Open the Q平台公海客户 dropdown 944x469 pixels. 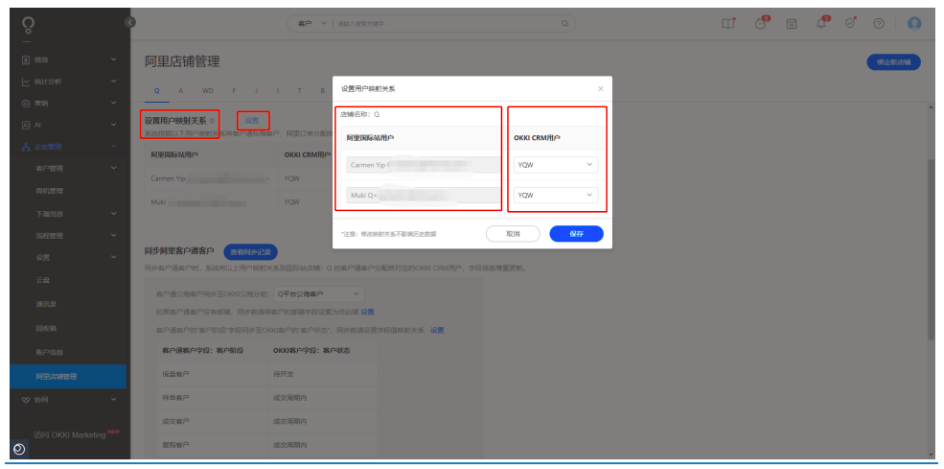pos(318,294)
